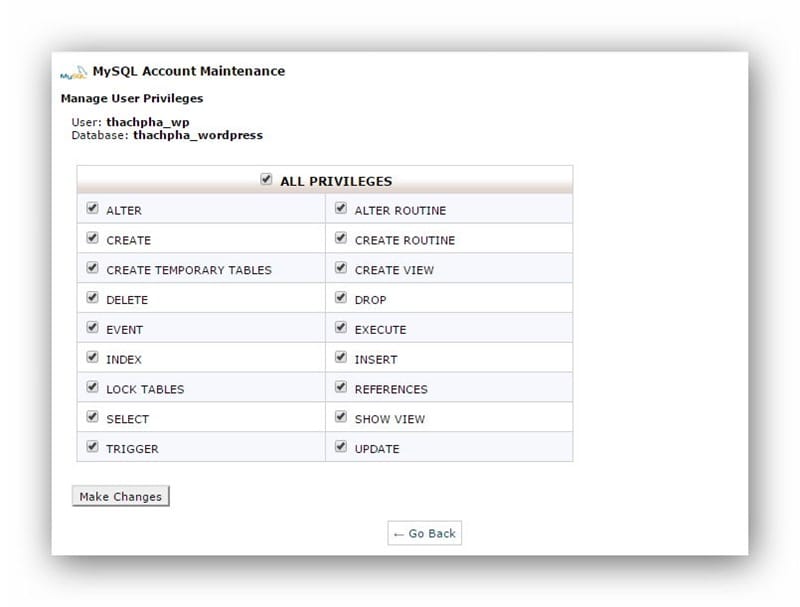Disable CREATE TEMPORARY TABLES privilege checkbox
The width and height of the screenshot is (800, 607).
[92, 268]
